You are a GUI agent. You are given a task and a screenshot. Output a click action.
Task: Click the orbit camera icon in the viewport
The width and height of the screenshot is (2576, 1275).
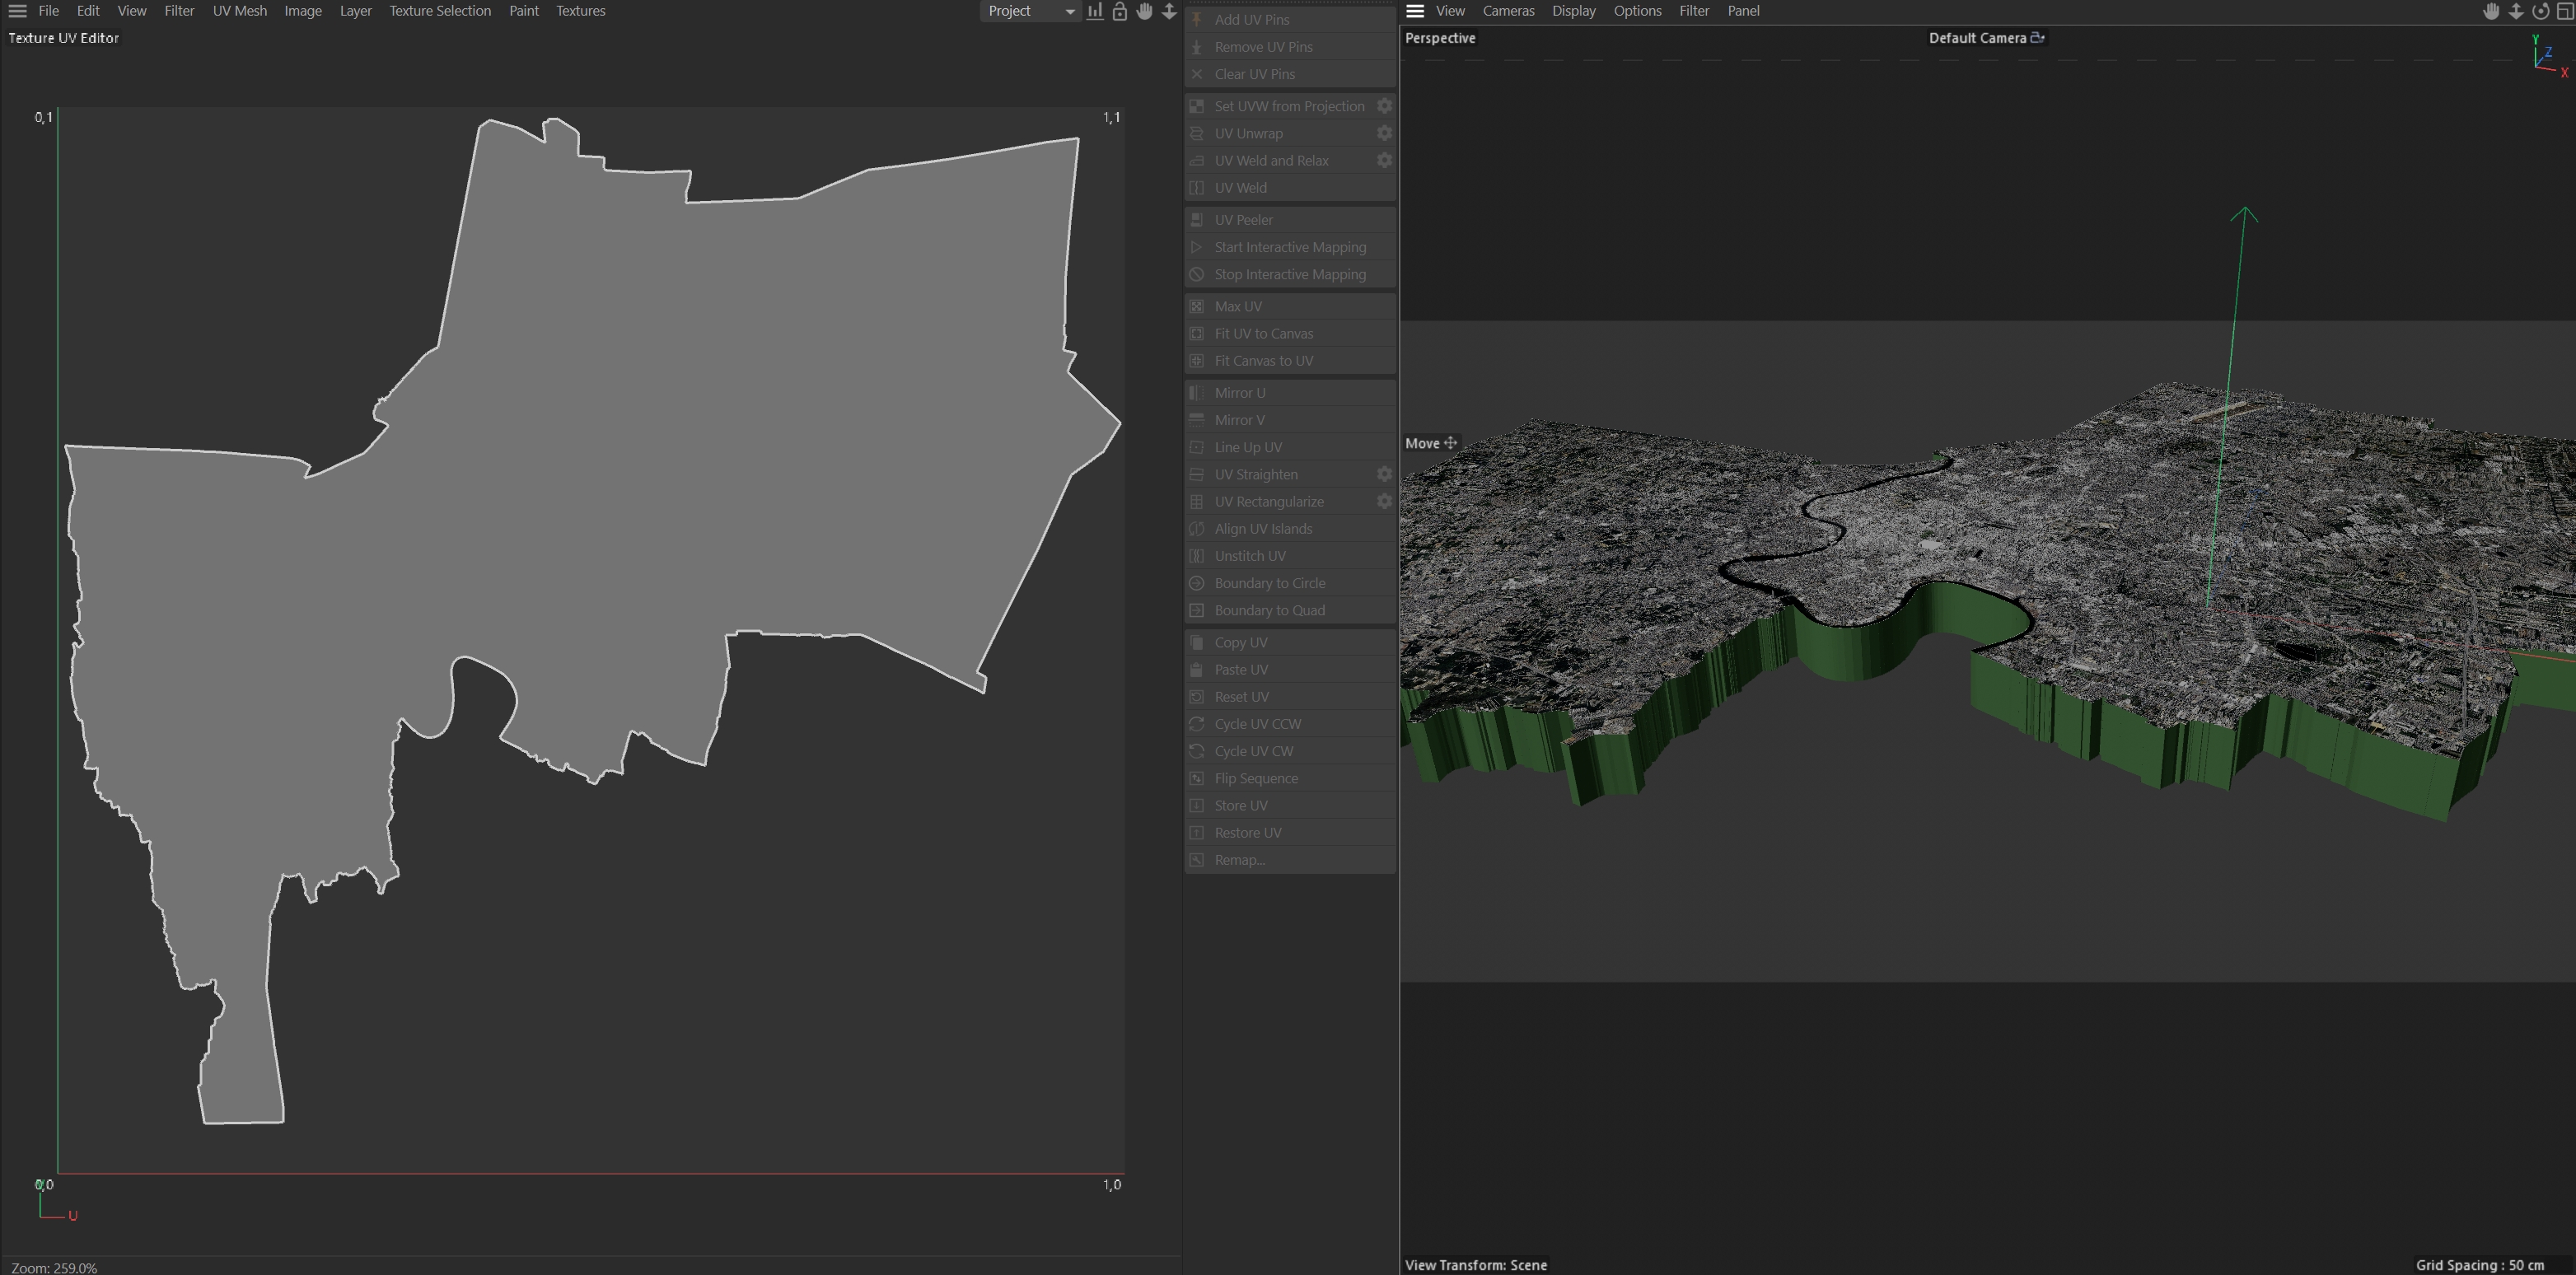2540,11
